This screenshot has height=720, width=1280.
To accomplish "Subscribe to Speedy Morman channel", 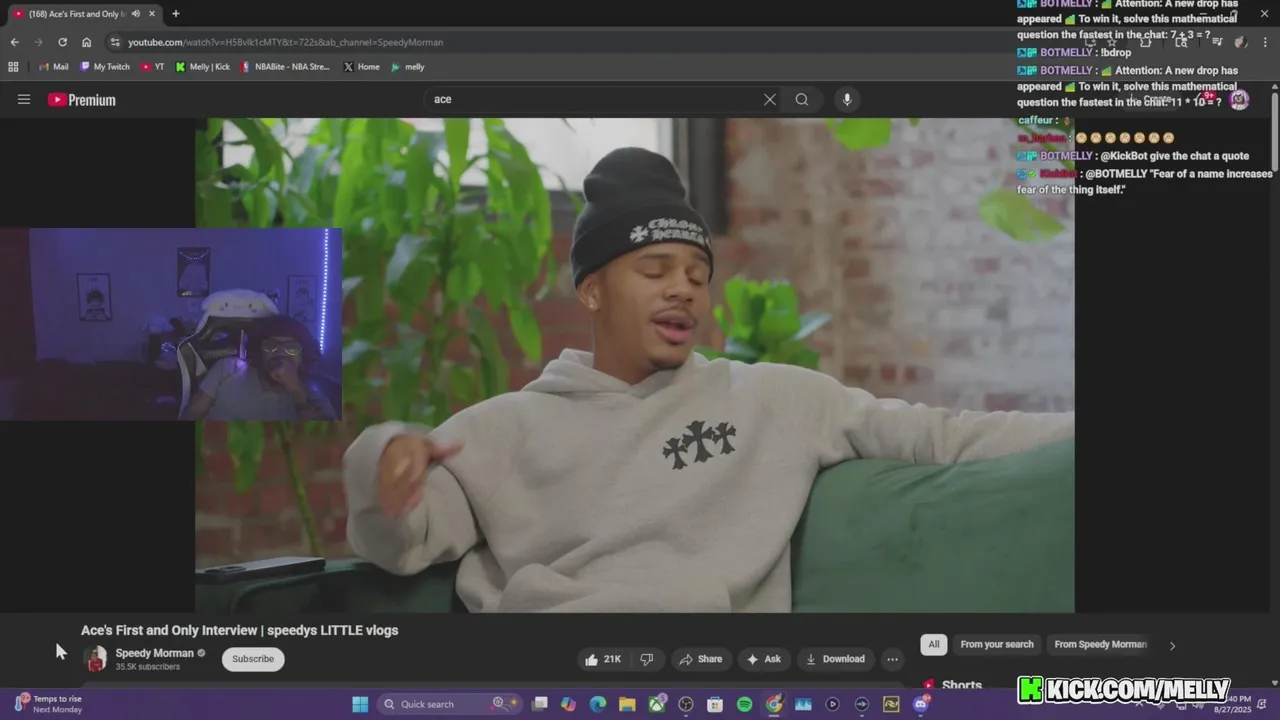I will [253, 659].
